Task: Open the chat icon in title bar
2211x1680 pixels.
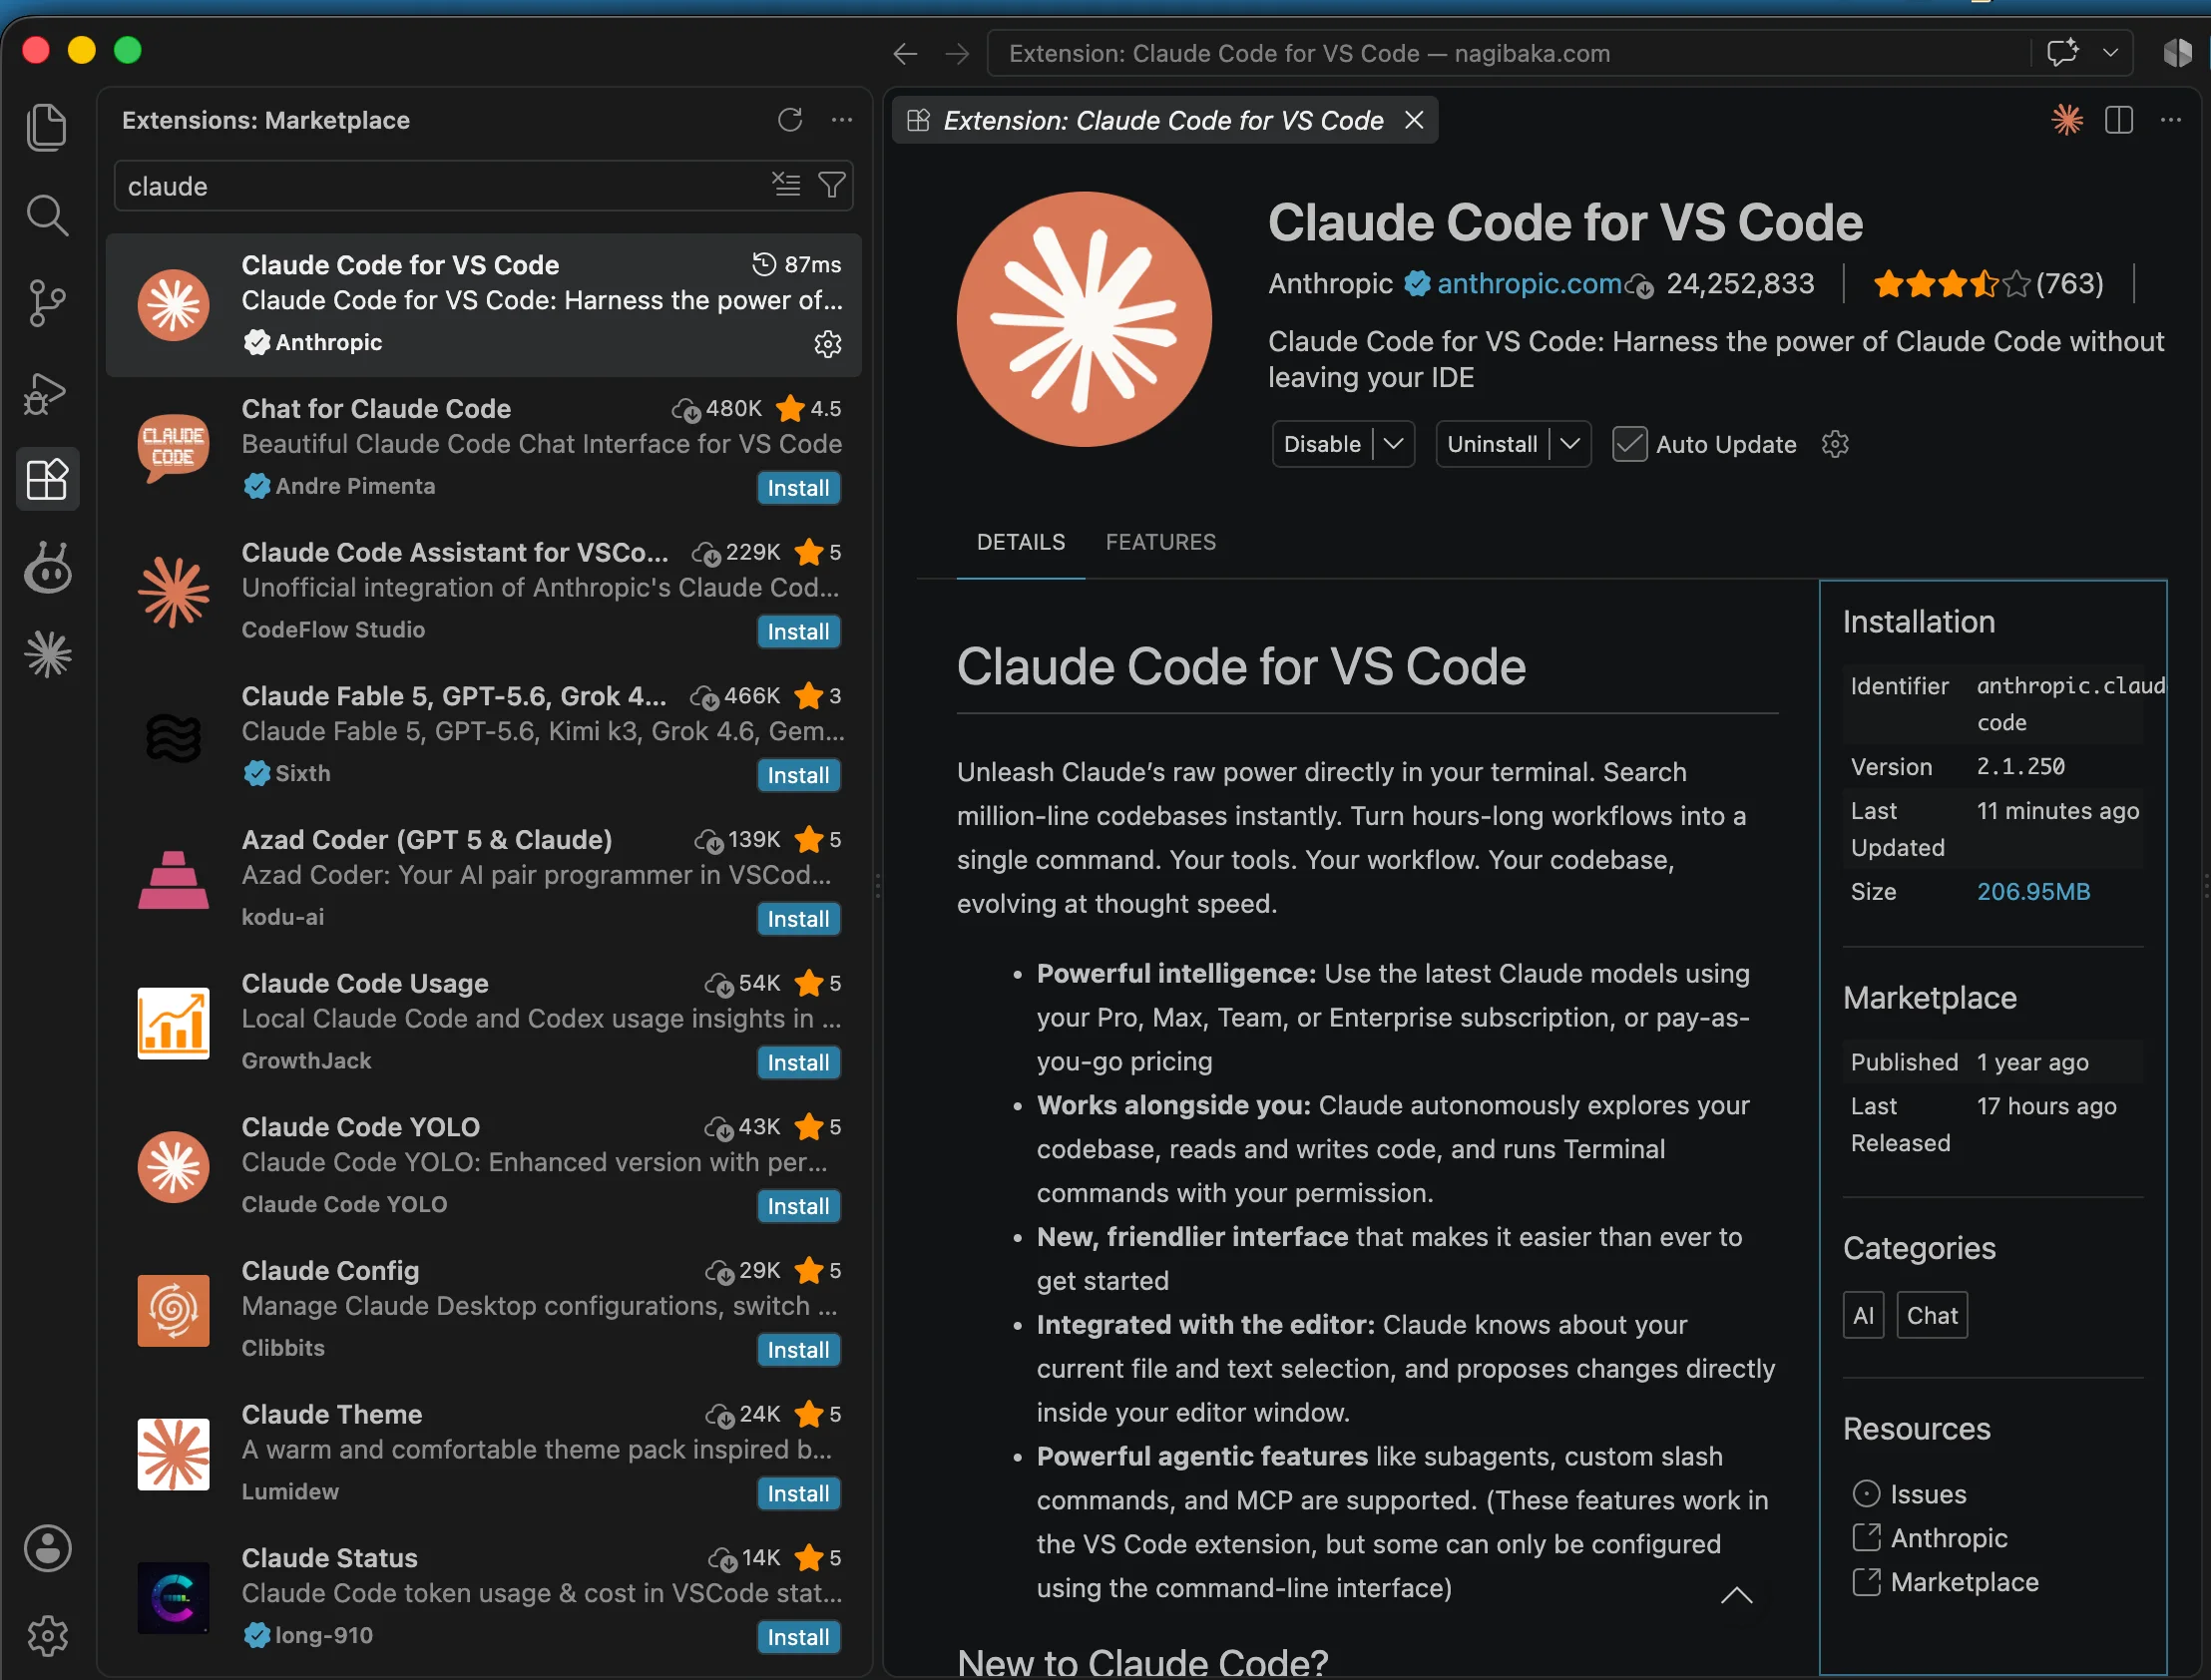Action: pos(2063,52)
